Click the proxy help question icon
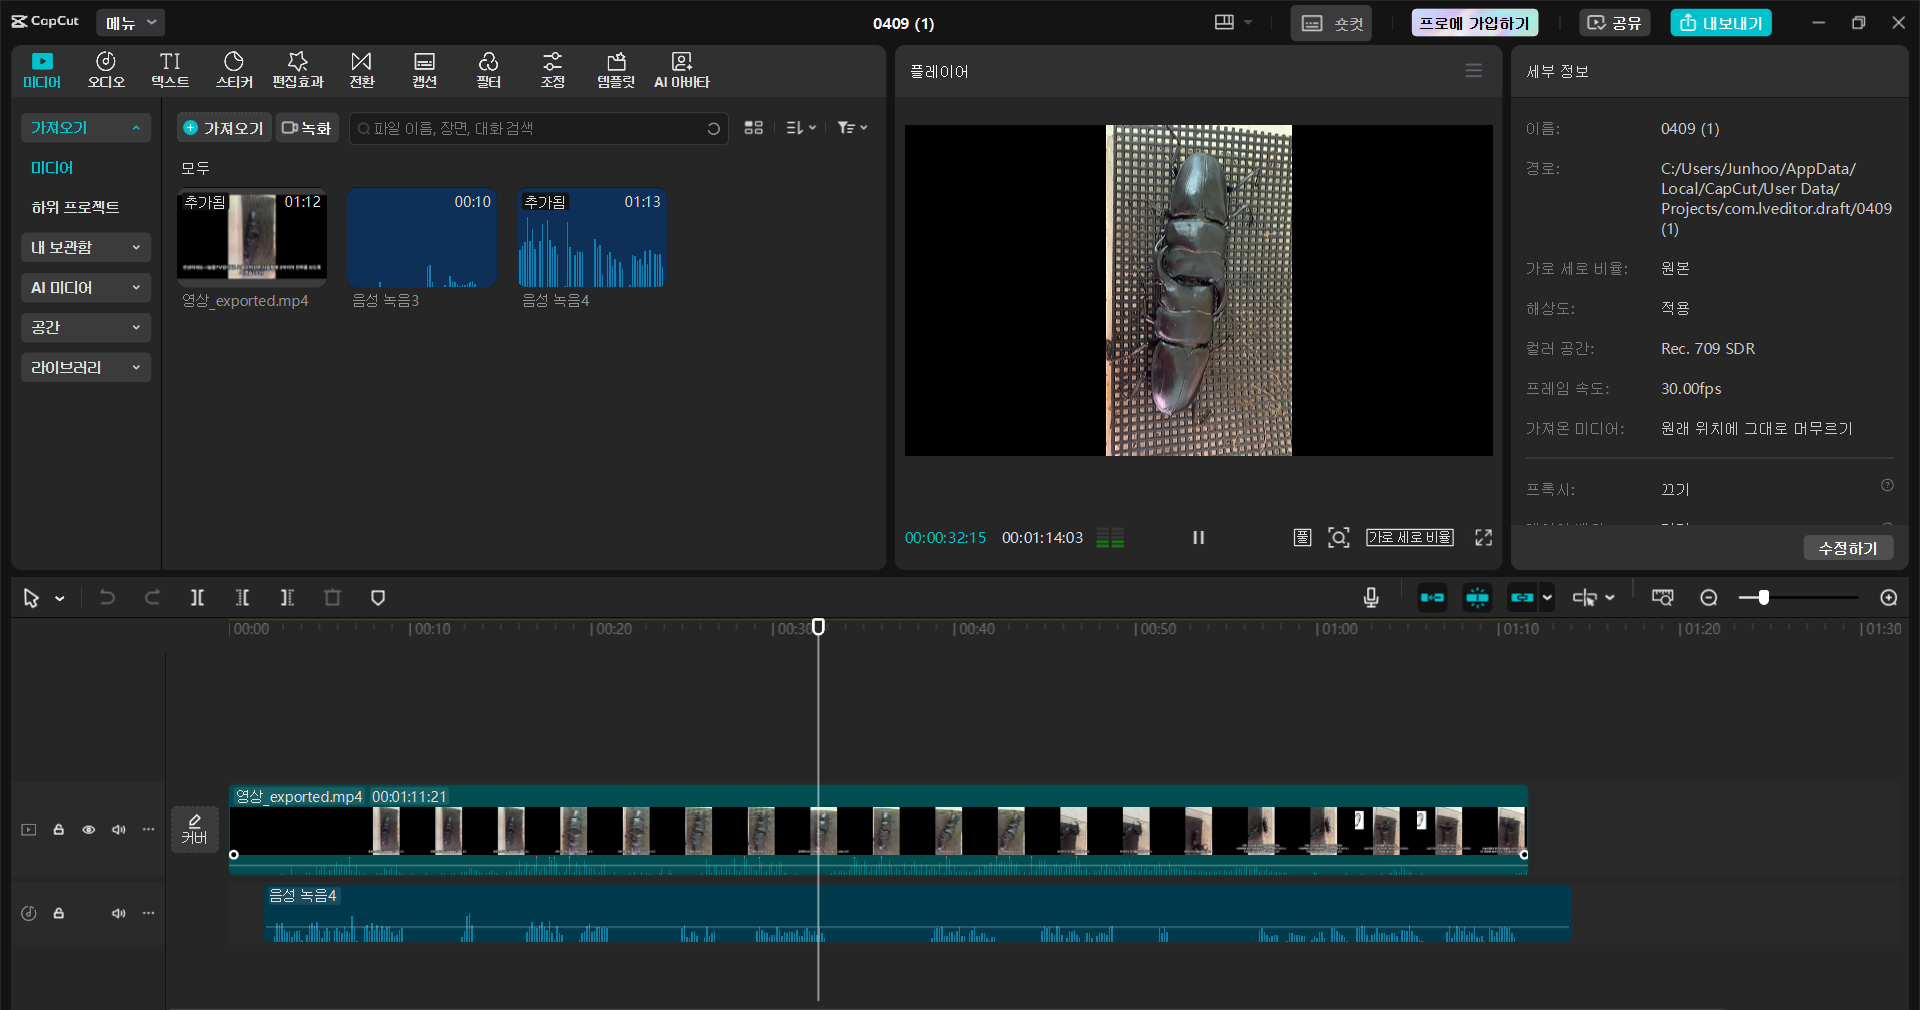 pyautogui.click(x=1887, y=485)
